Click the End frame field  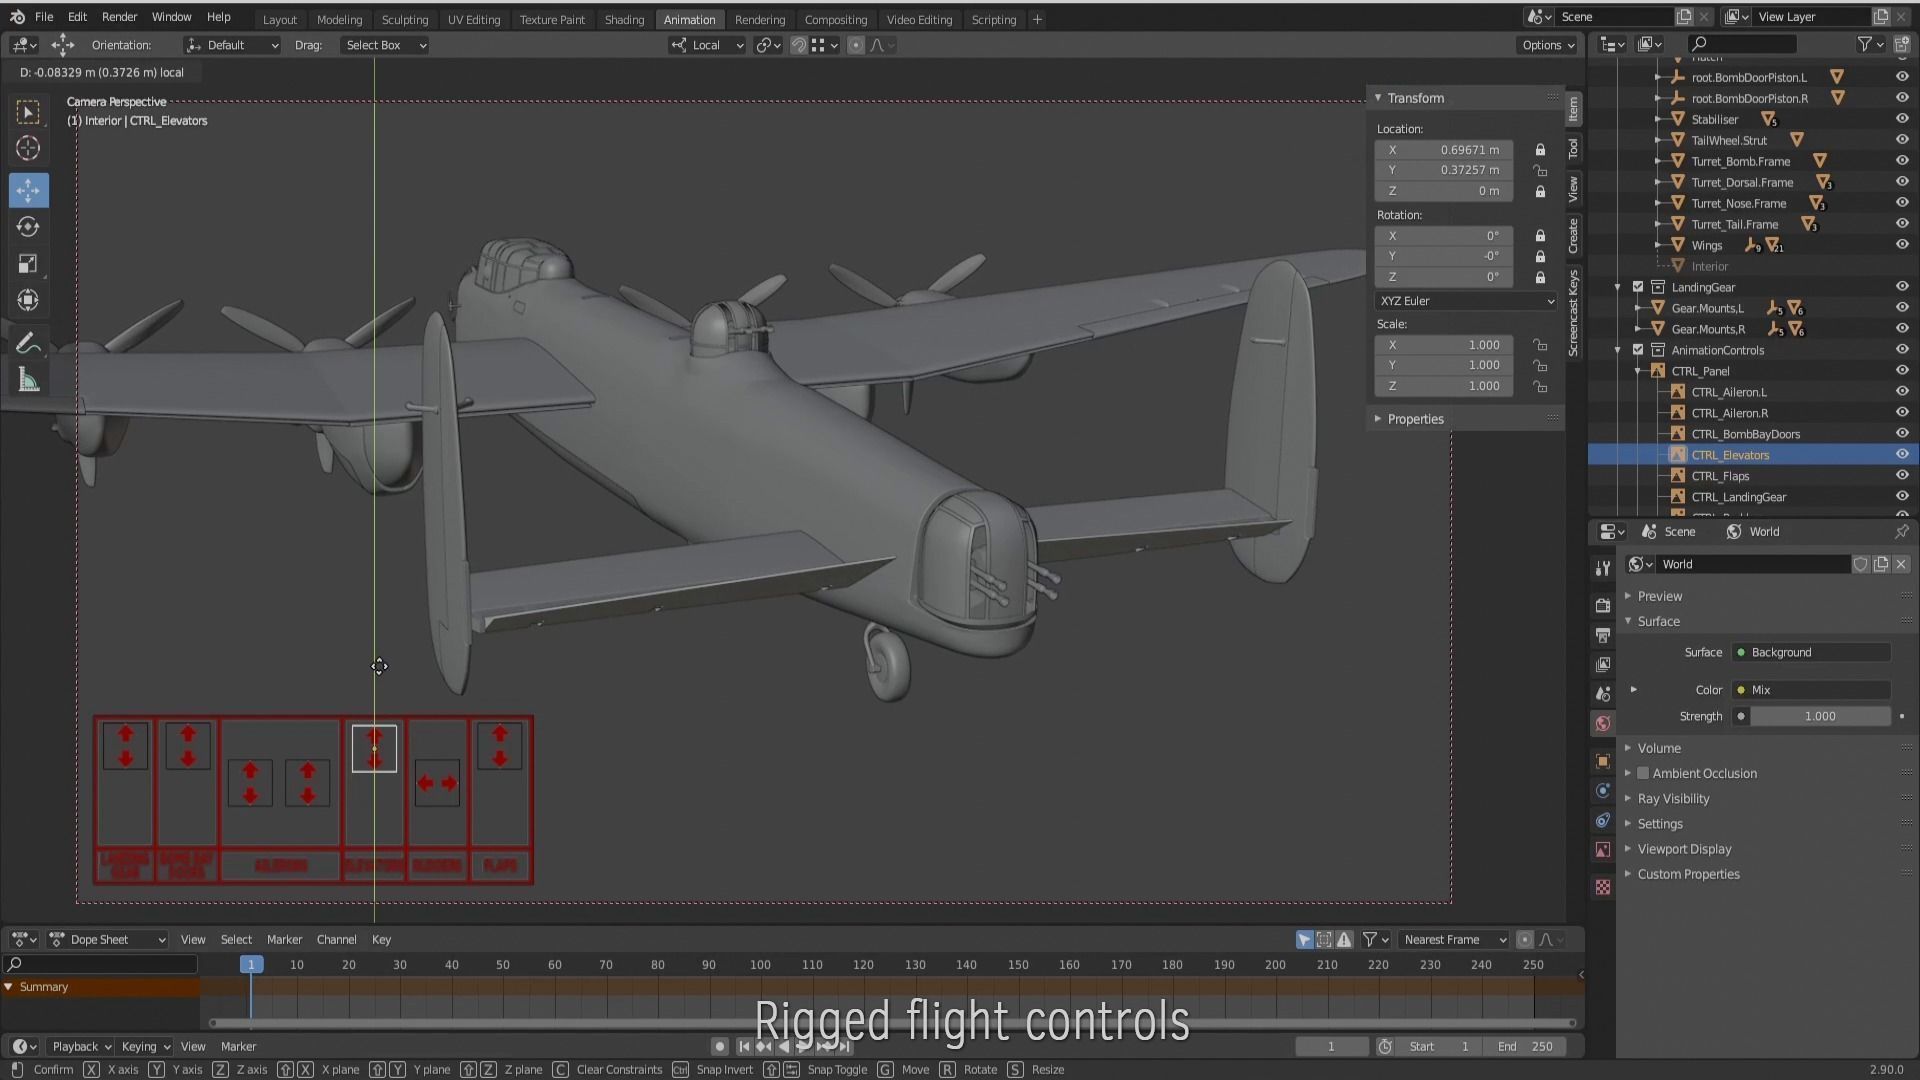tap(1525, 1047)
